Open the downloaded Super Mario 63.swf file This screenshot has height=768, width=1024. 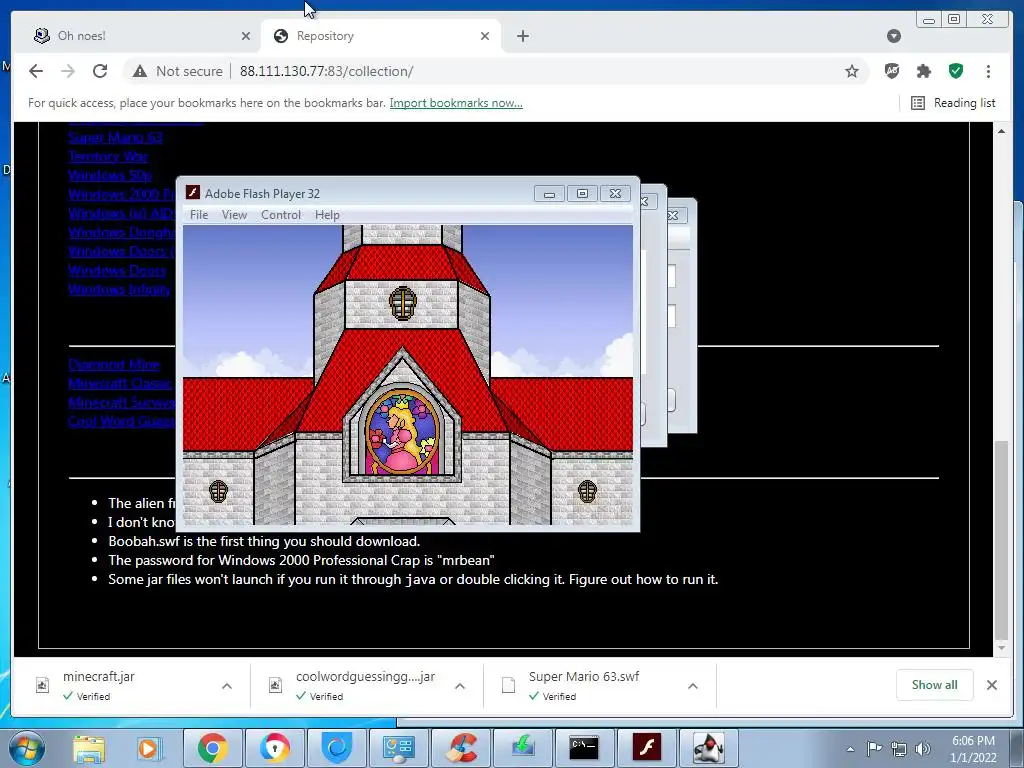(583, 677)
